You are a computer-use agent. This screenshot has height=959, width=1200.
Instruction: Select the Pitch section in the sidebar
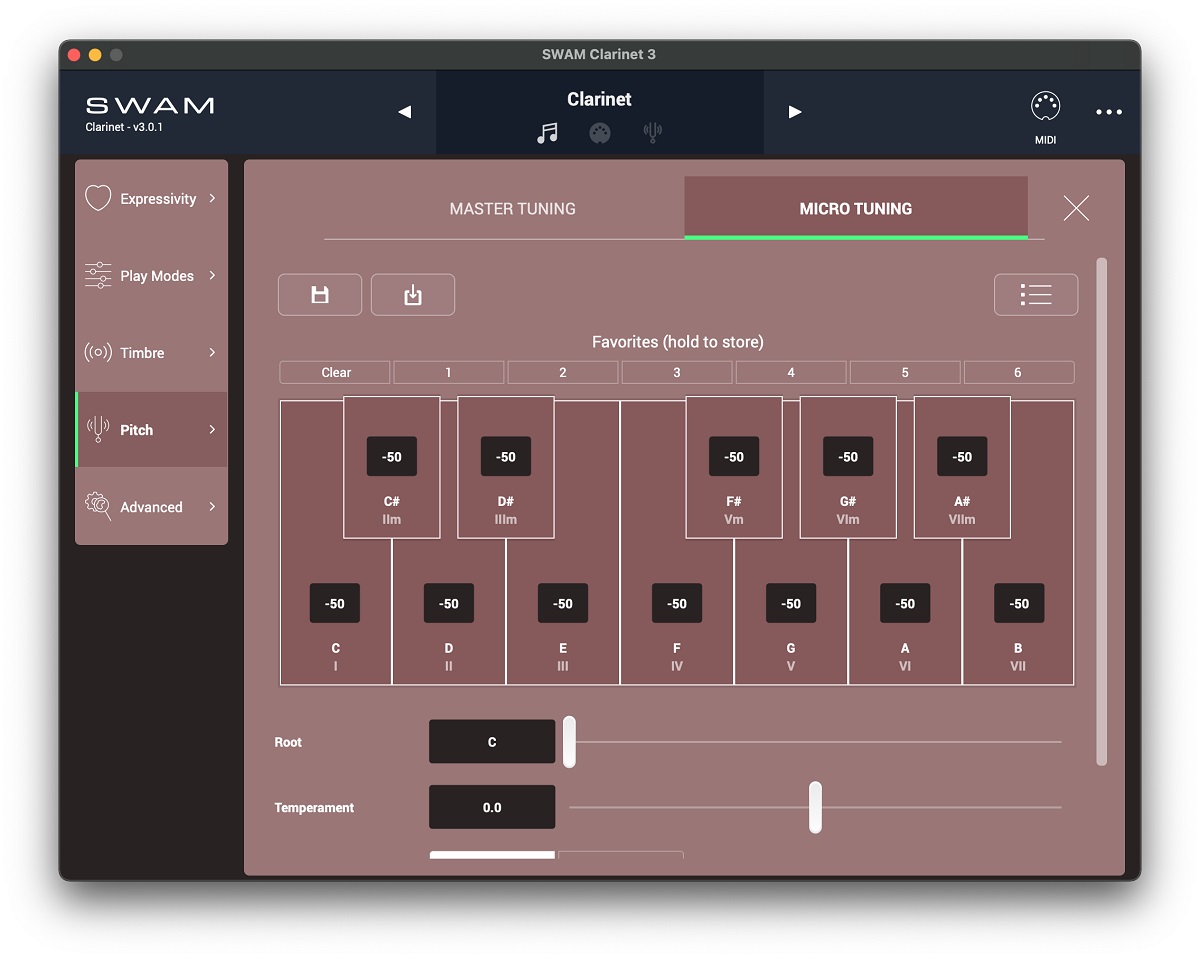coord(152,430)
